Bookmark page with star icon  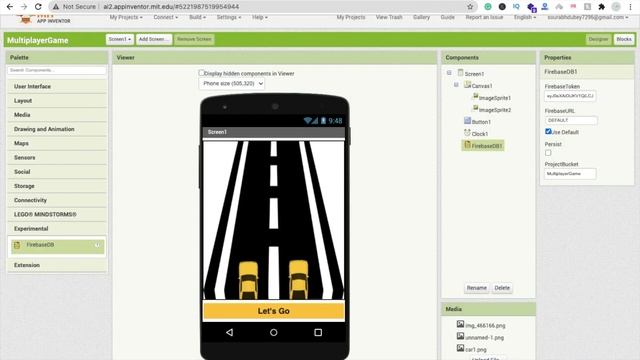tap(470, 7)
